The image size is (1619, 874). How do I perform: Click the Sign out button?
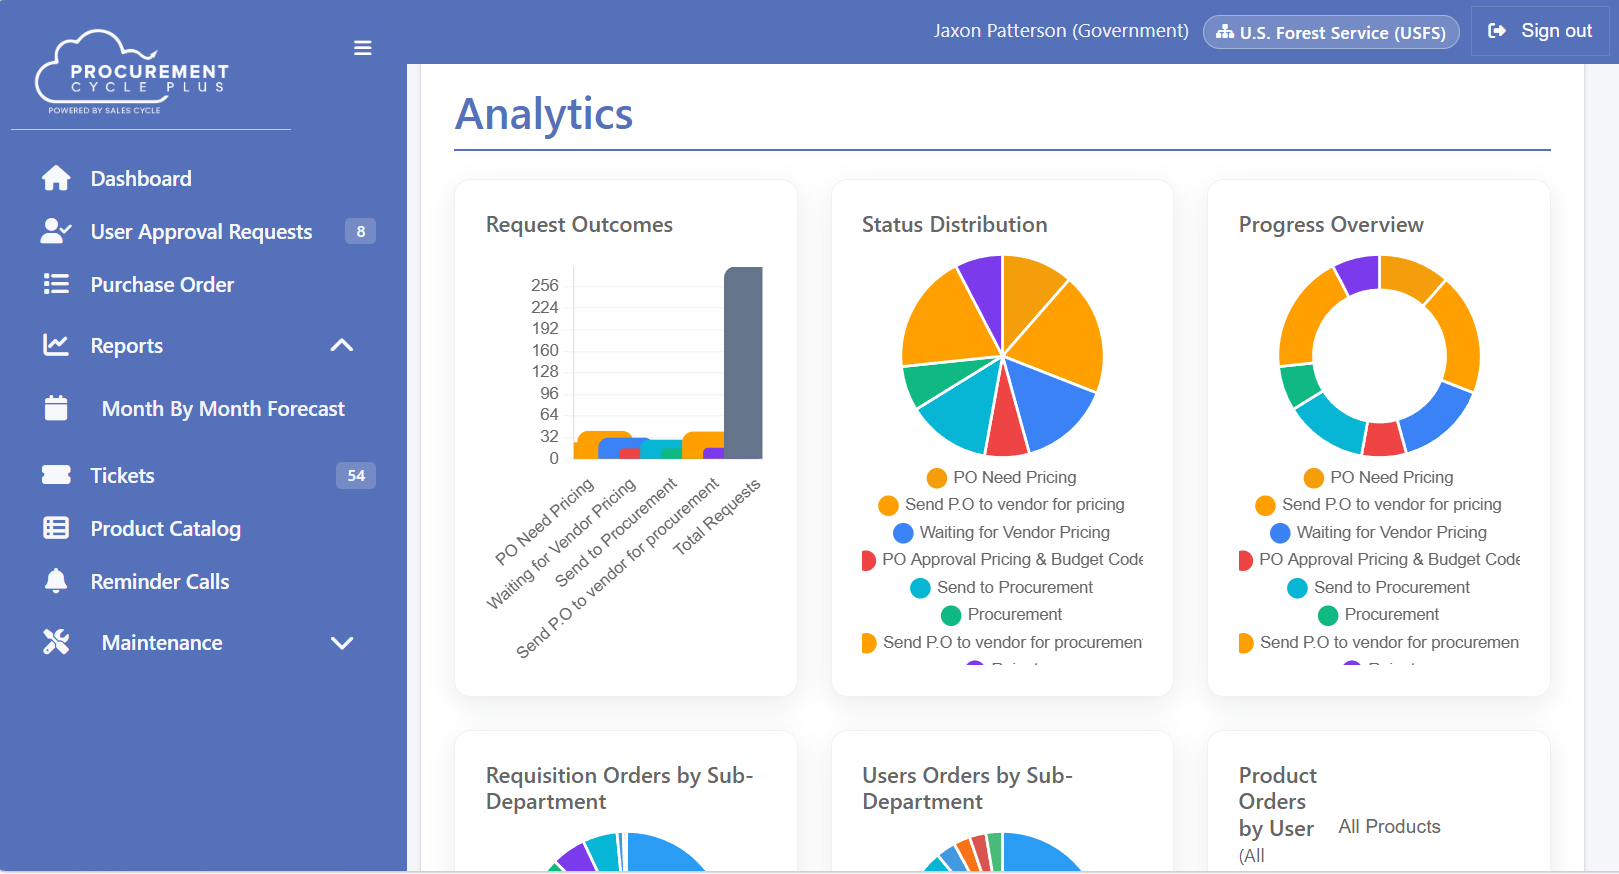[x=1540, y=31]
